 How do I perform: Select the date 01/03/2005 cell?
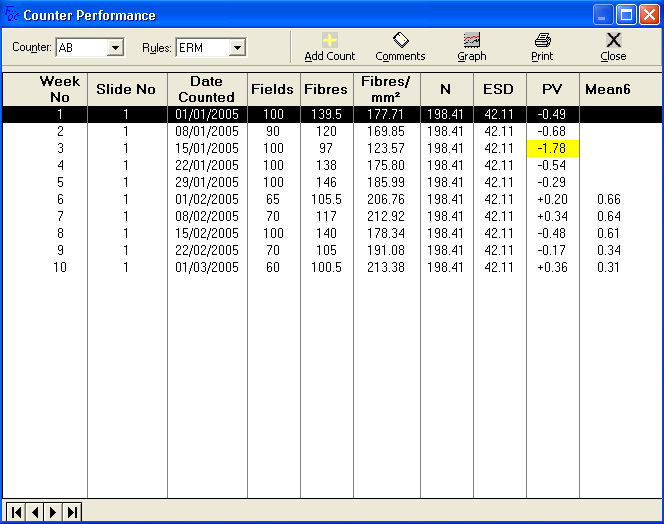tap(207, 267)
